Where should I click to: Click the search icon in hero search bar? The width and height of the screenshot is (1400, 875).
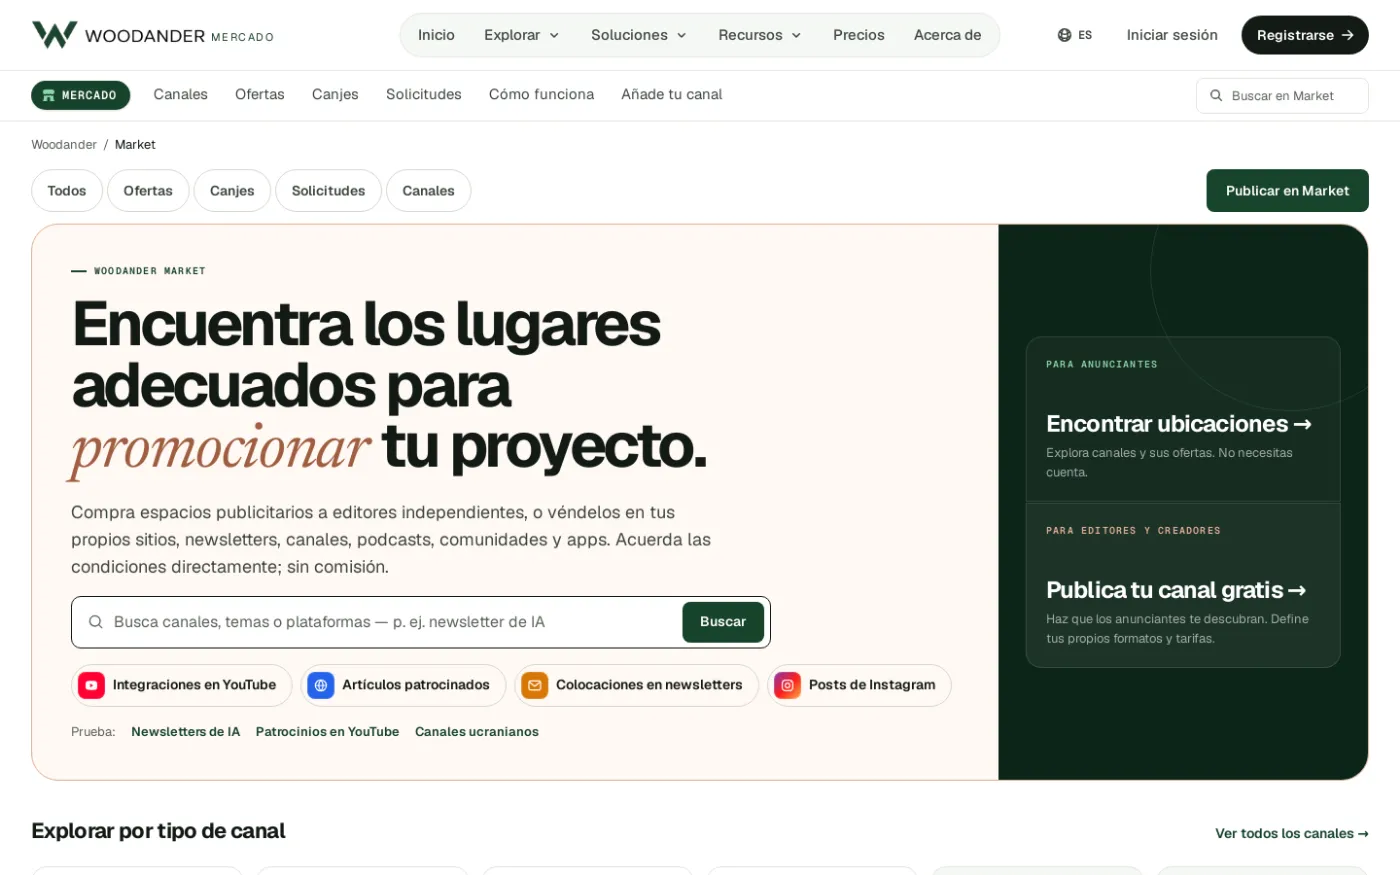(96, 622)
